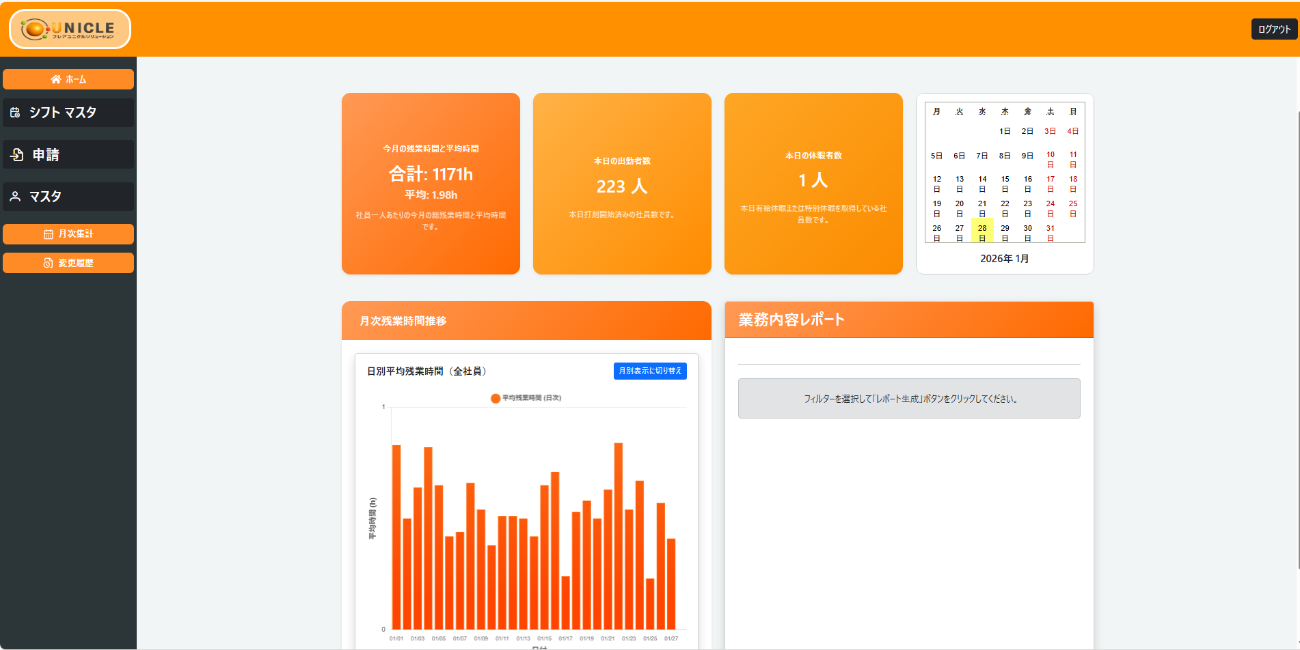Viewport: 1300px width, 650px height.
Task: Click the UNICLE logo in the header
Action: click(69, 29)
